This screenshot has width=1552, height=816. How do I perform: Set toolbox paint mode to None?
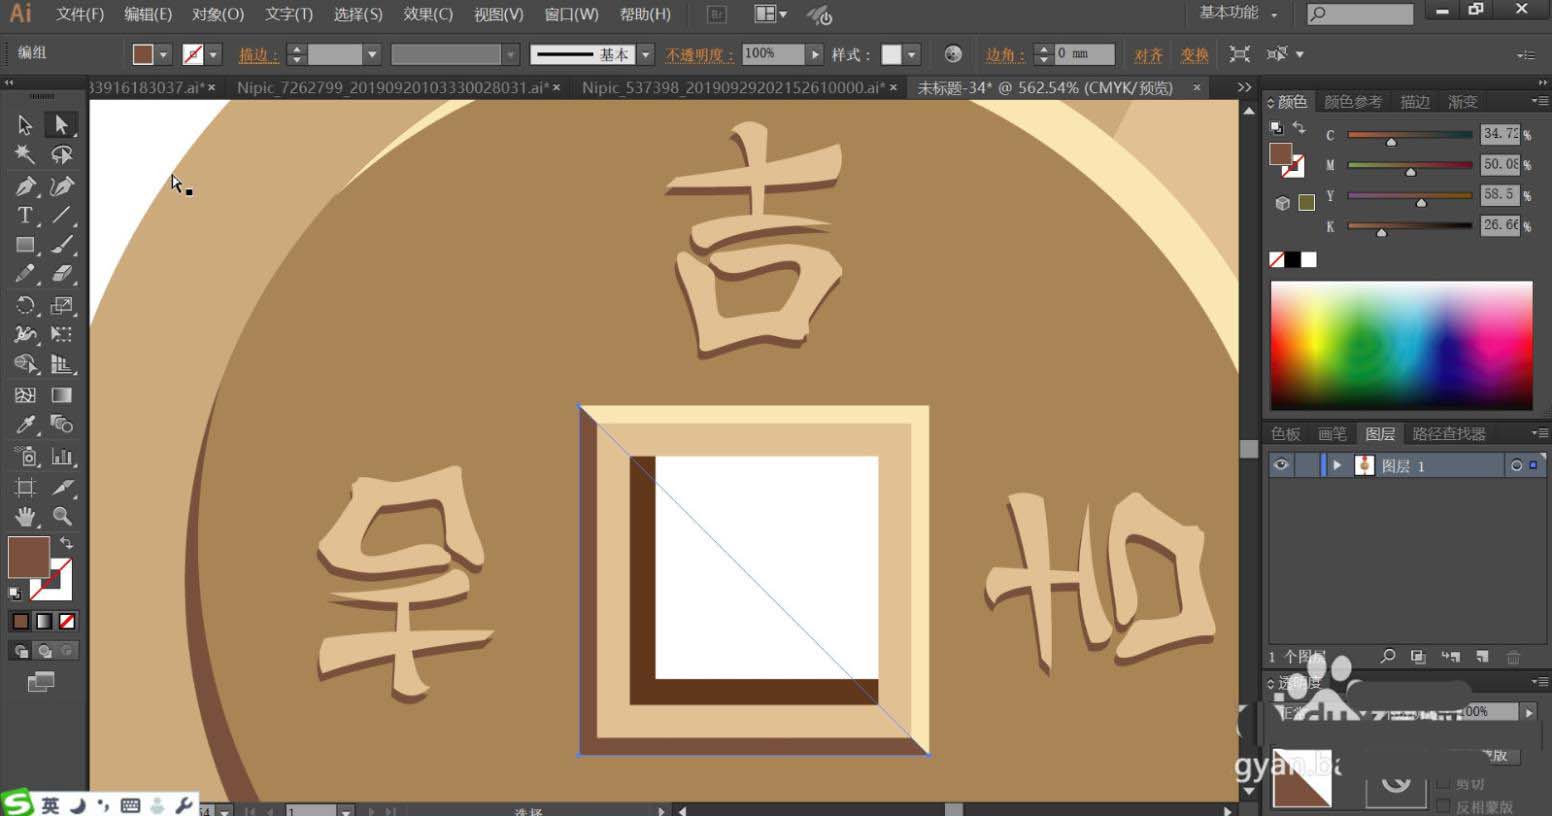[x=67, y=621]
